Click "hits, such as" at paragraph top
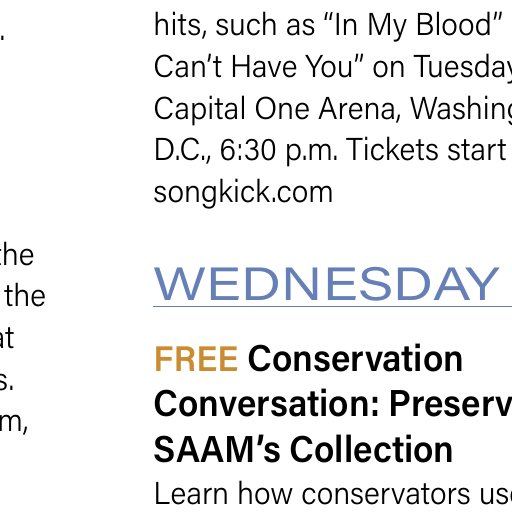The width and height of the screenshot is (512, 512). [234, 26]
